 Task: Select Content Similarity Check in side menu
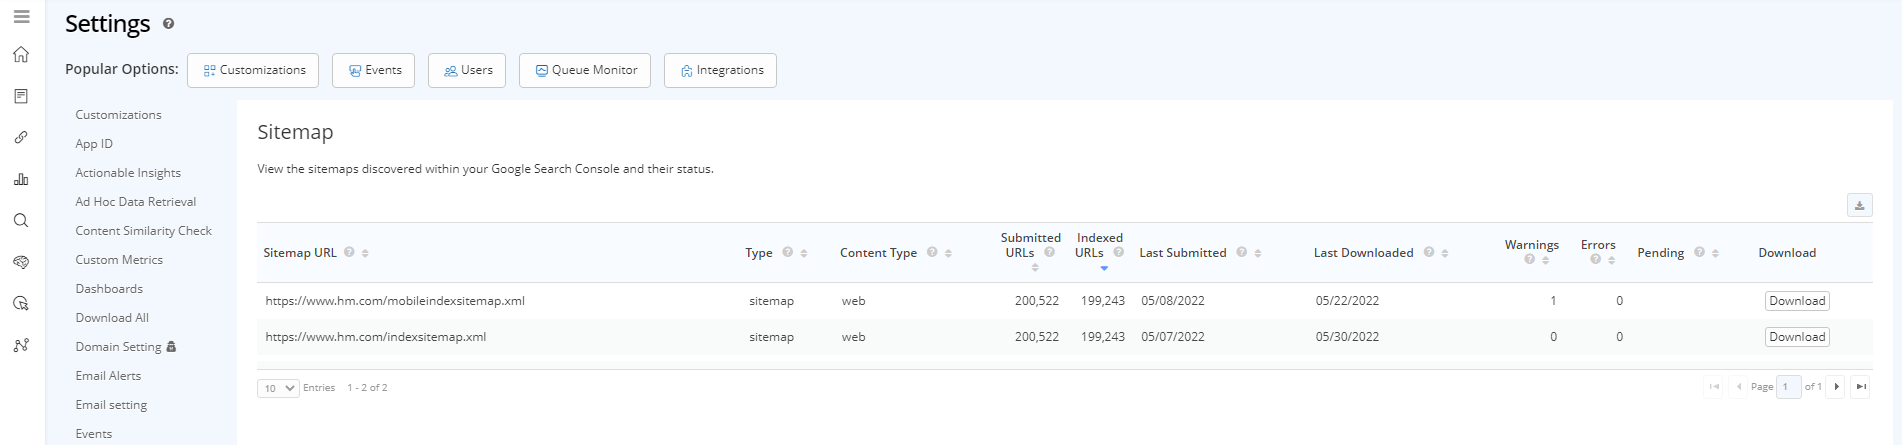(143, 231)
